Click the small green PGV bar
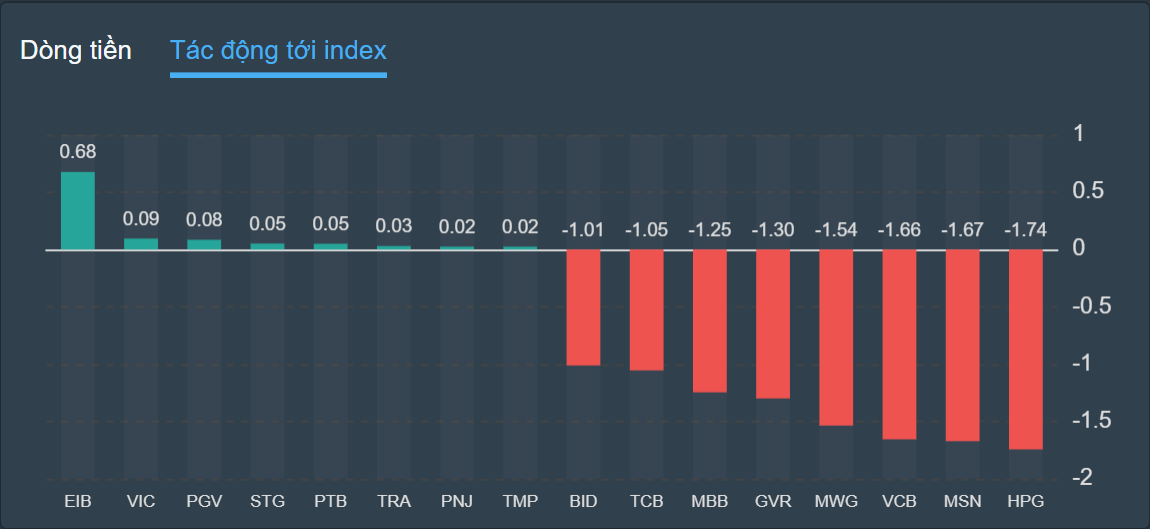Image resolution: width=1150 pixels, height=529 pixels. [204, 243]
